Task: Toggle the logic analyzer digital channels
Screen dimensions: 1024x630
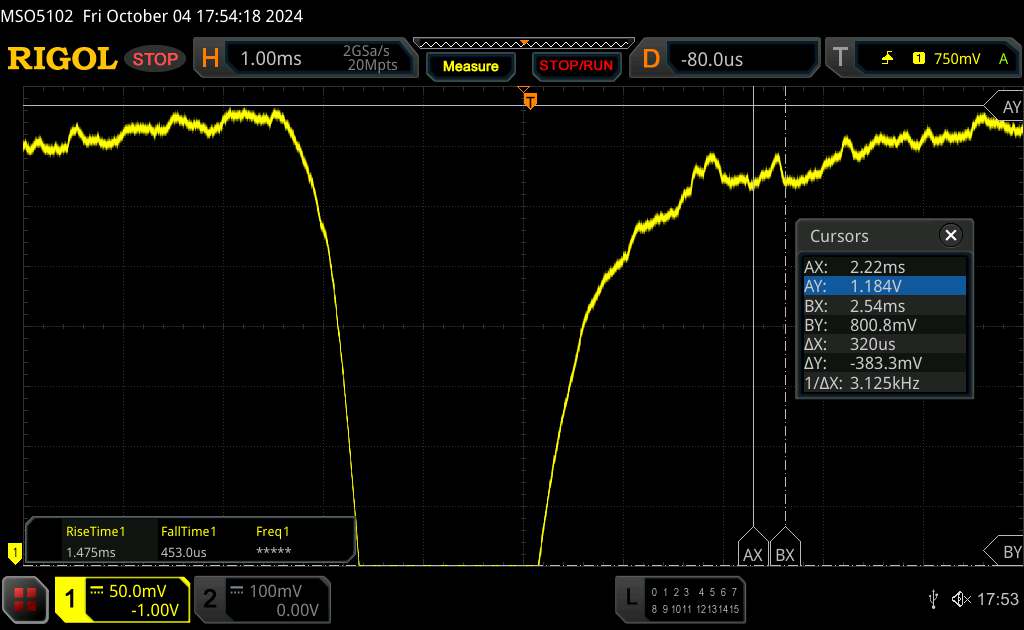Action: [x=681, y=599]
